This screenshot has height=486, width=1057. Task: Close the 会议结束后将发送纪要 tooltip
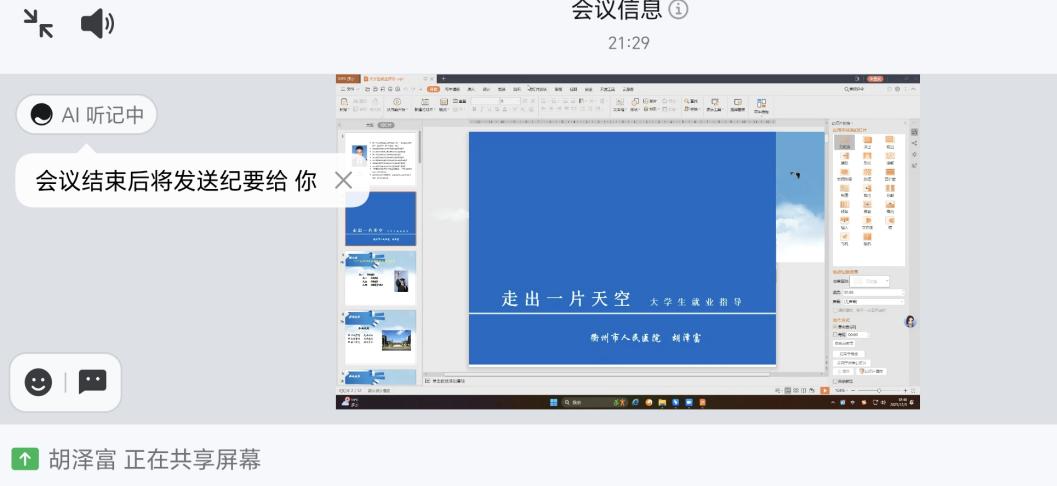(x=343, y=180)
